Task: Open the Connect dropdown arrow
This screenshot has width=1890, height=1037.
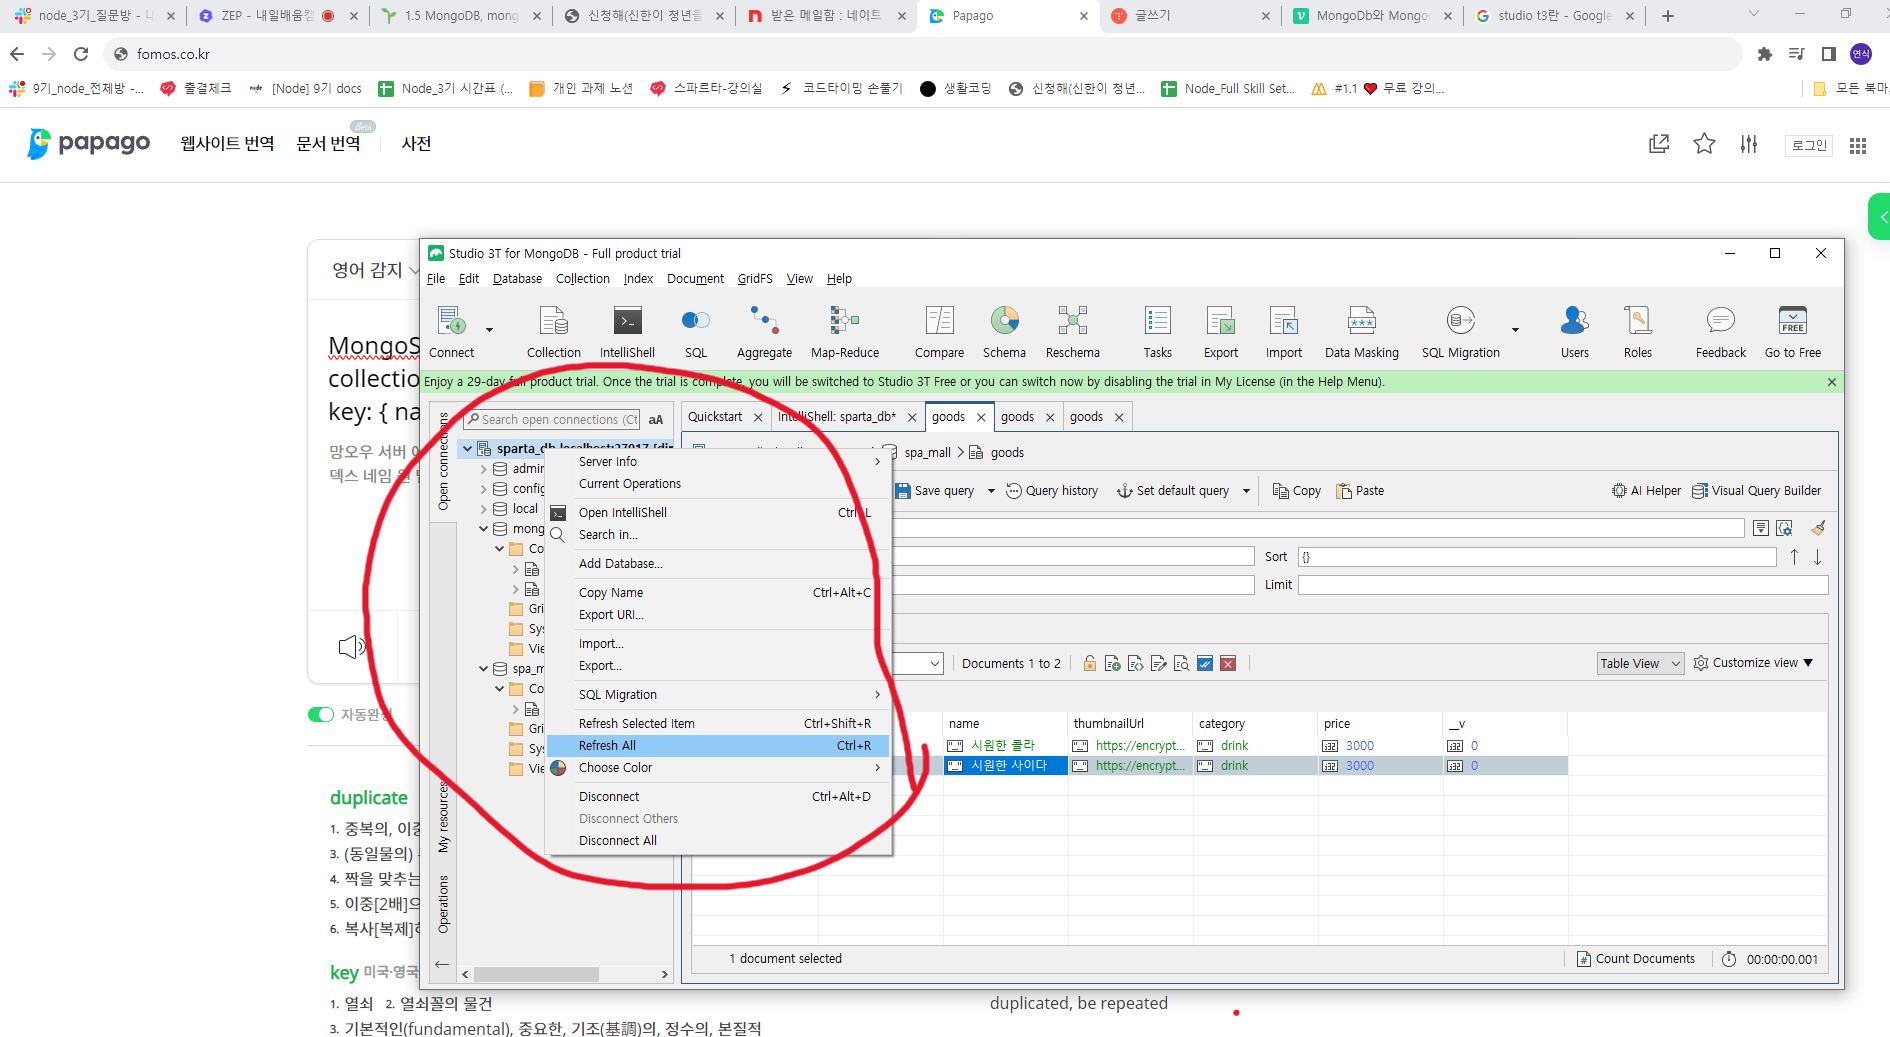Action: click(x=489, y=330)
